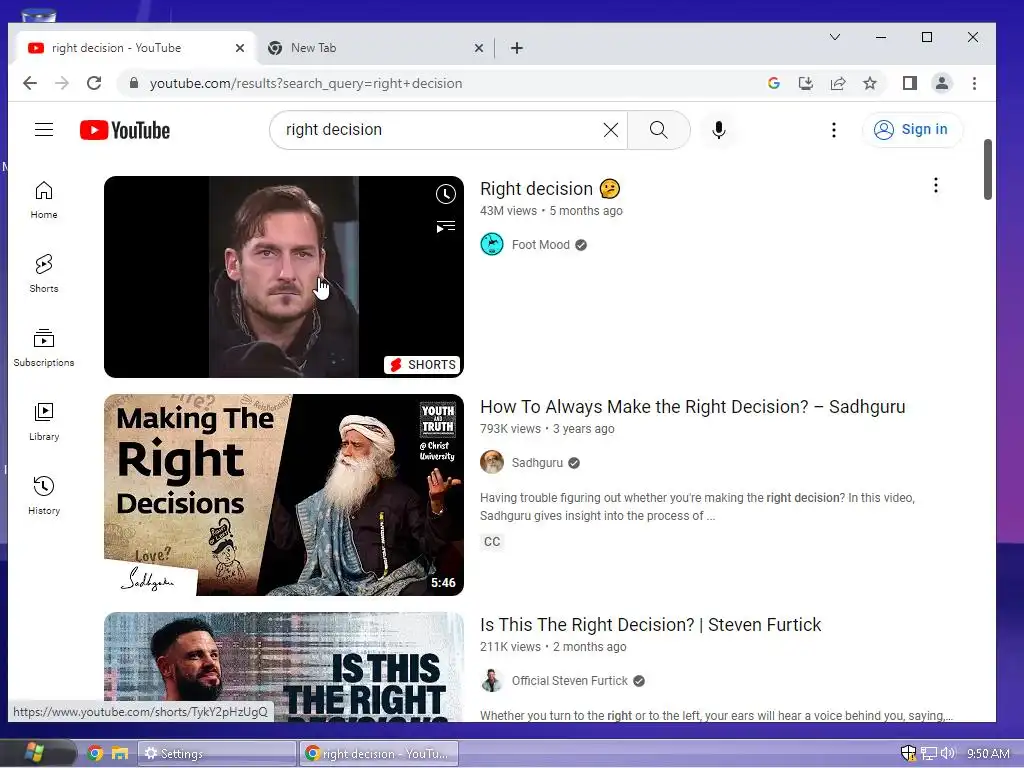The image size is (1024, 768).
Task: Open File Explorer from taskbar
Action: click(120, 754)
